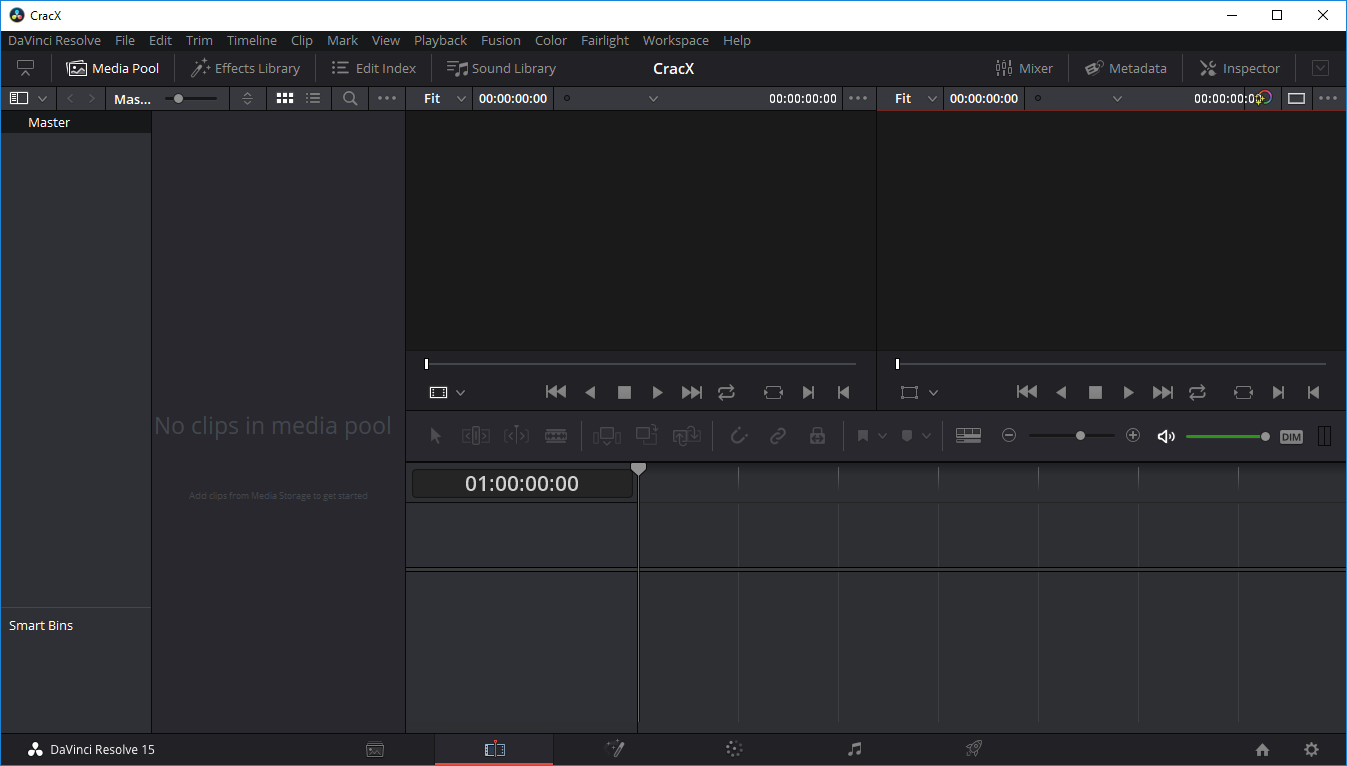Show the Metadata panel
The width and height of the screenshot is (1347, 766).
pyautogui.click(x=1126, y=68)
